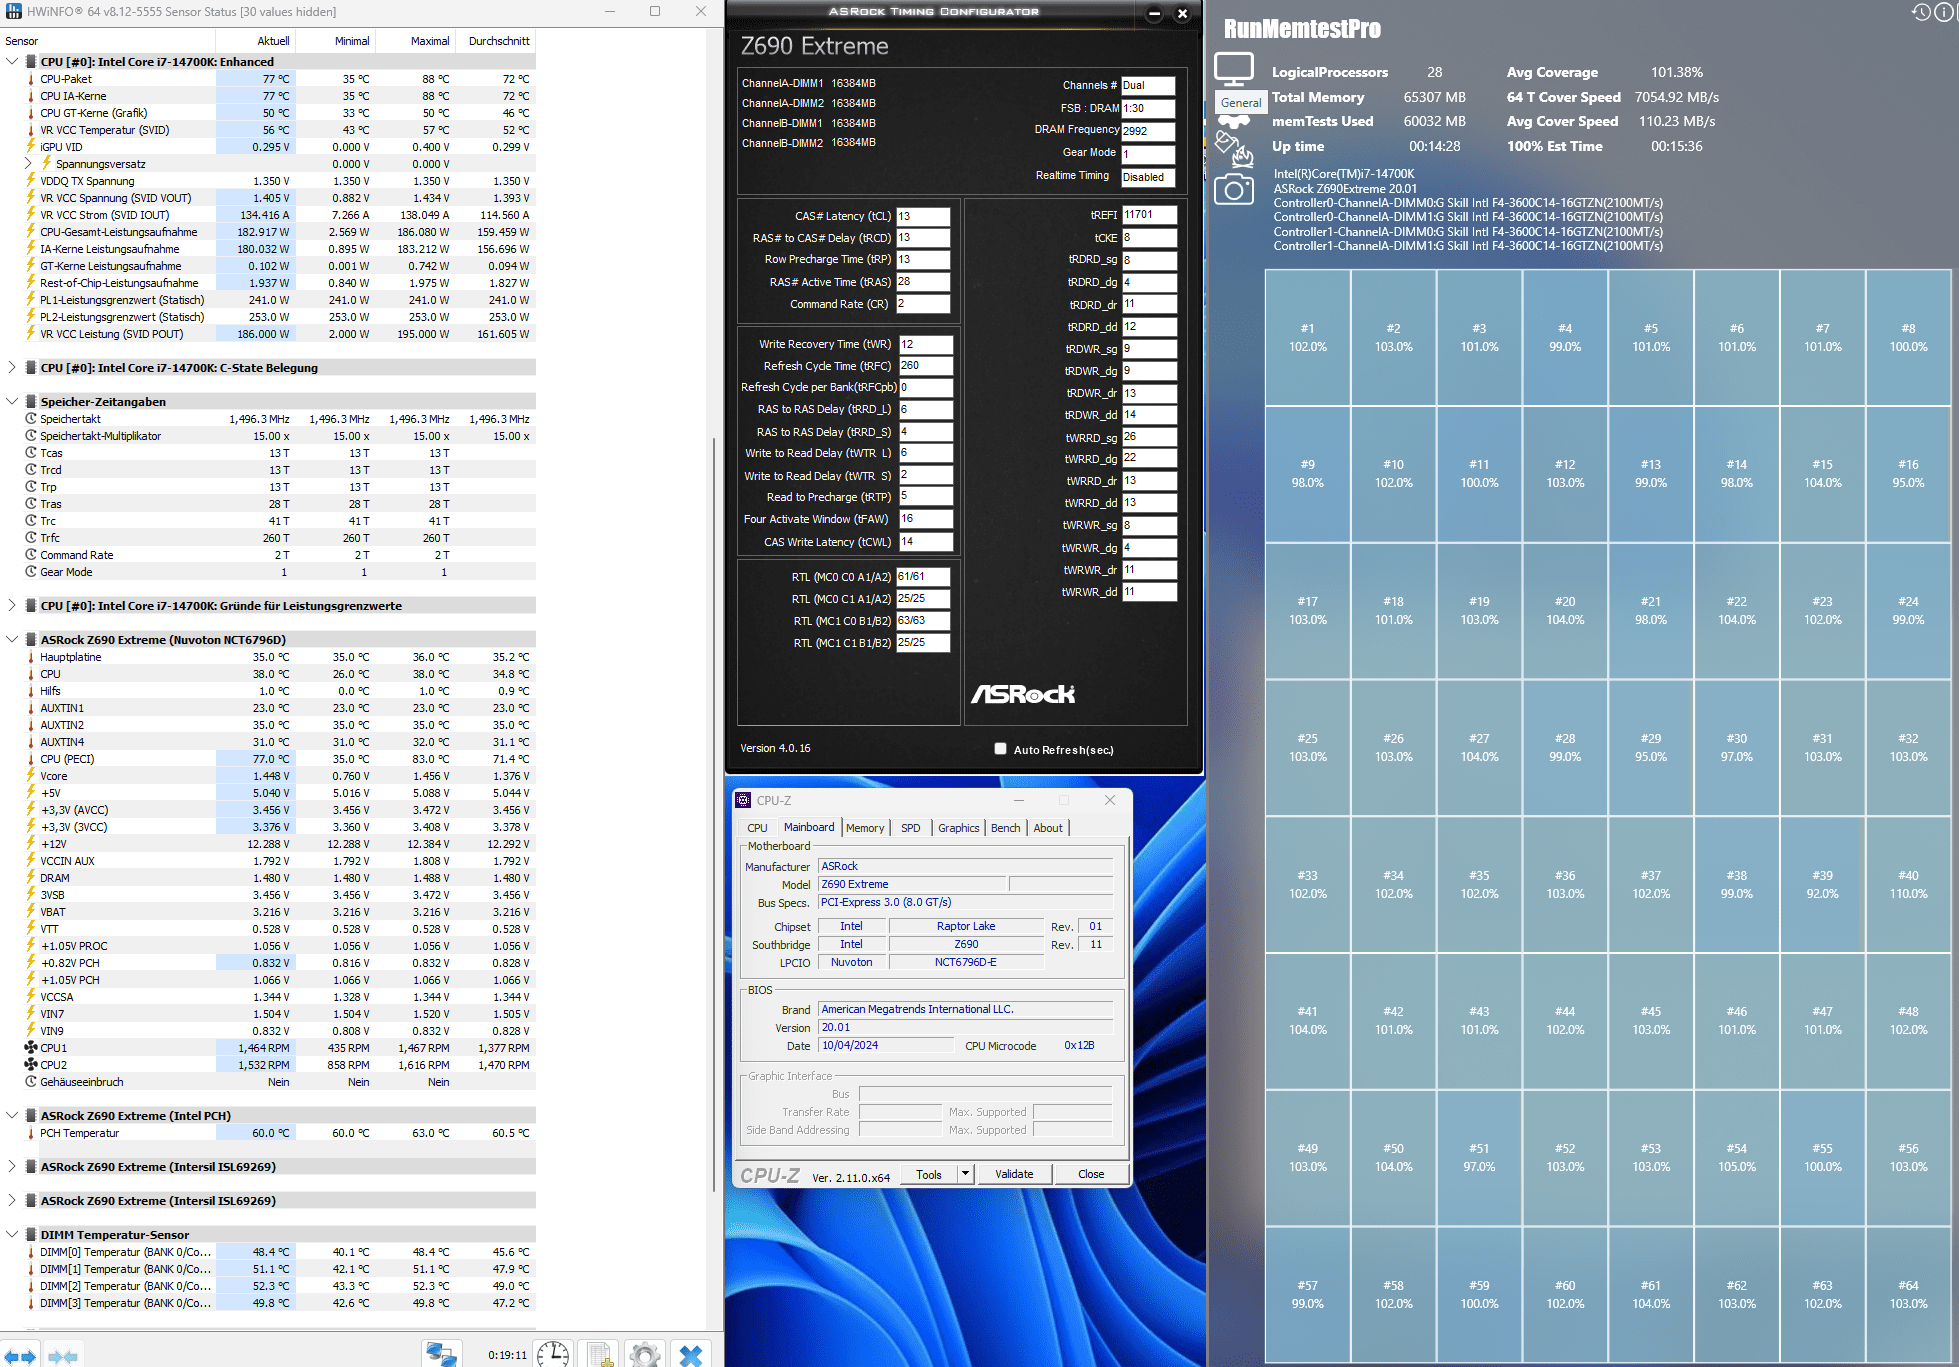The height and width of the screenshot is (1367, 1959).
Task: Switch to the Memory tab in CPU-Z
Action: (864, 828)
